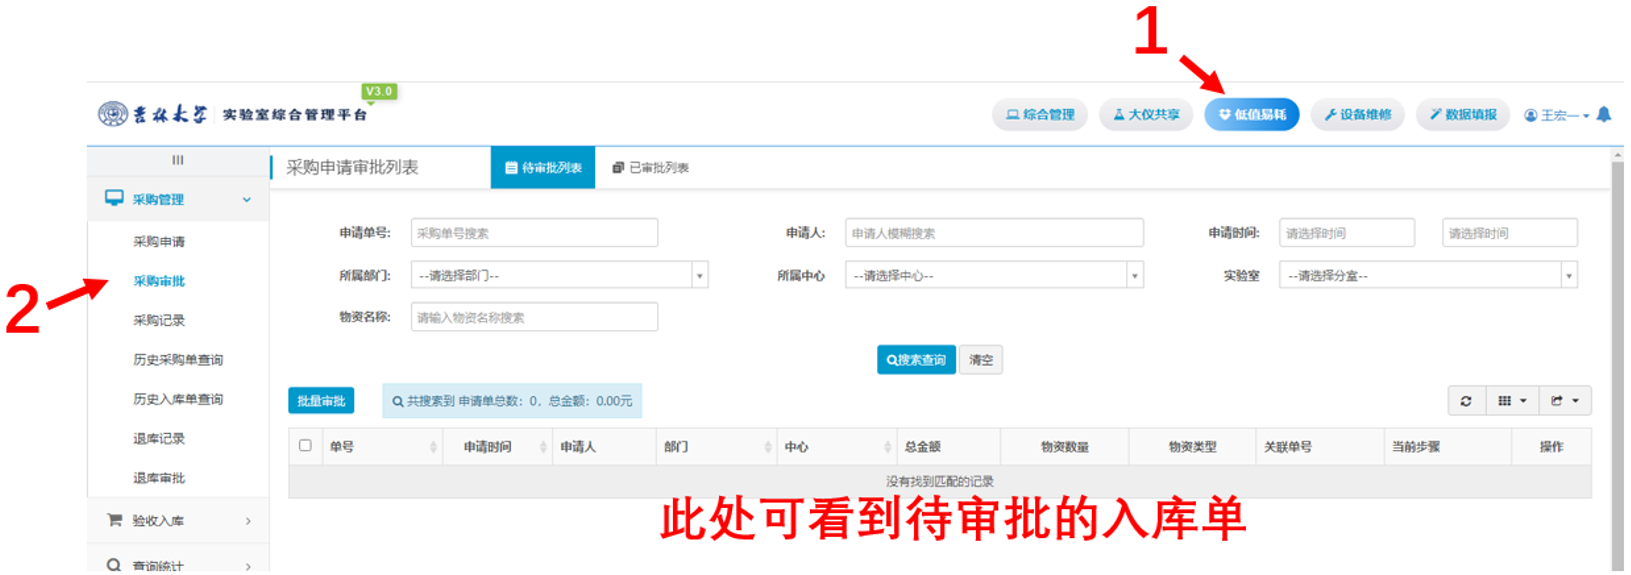Open 数据填报 module in top navigation

click(x=1463, y=115)
